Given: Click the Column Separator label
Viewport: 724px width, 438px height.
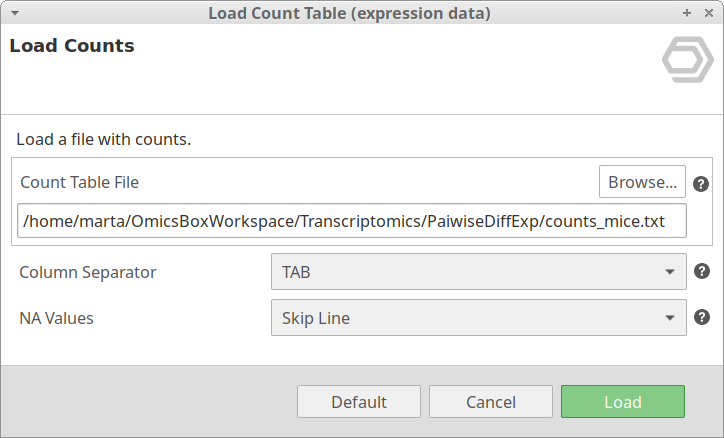Looking at the screenshot, I should (x=88, y=271).
